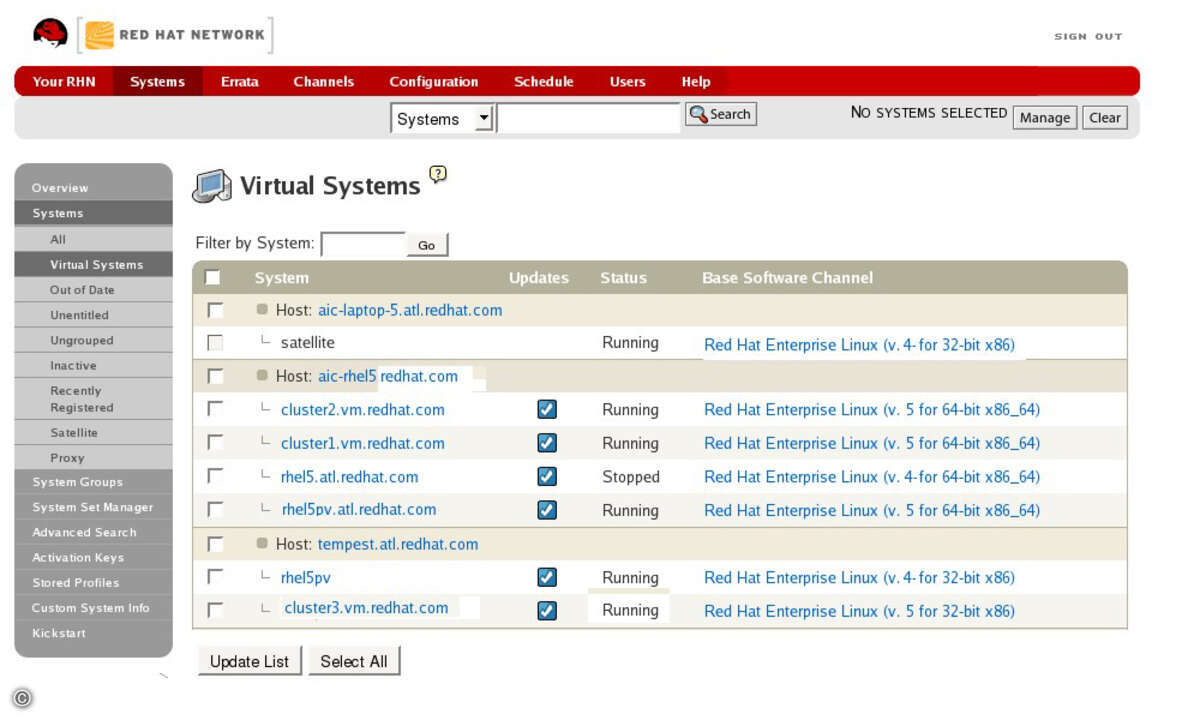Select the cluster3.vm.redhat.com row checkbox
Screen dimensions: 1200x720
pyautogui.click(x=215, y=609)
